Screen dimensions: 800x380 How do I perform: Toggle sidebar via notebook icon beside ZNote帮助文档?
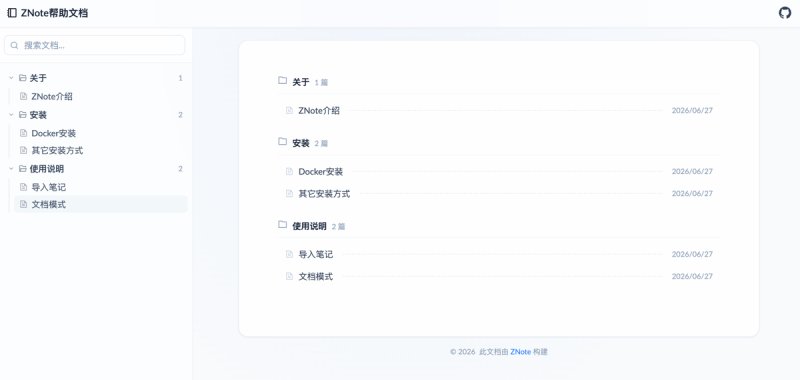click(12, 13)
